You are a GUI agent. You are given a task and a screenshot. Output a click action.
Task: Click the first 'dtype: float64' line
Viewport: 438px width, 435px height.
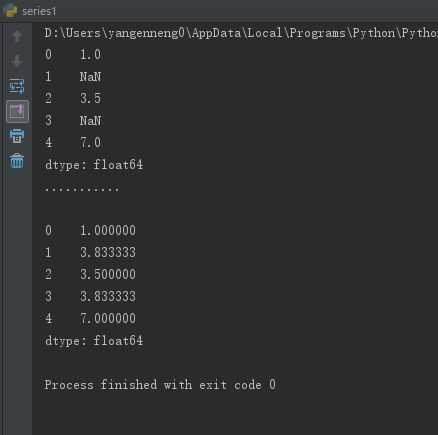[x=94, y=165]
